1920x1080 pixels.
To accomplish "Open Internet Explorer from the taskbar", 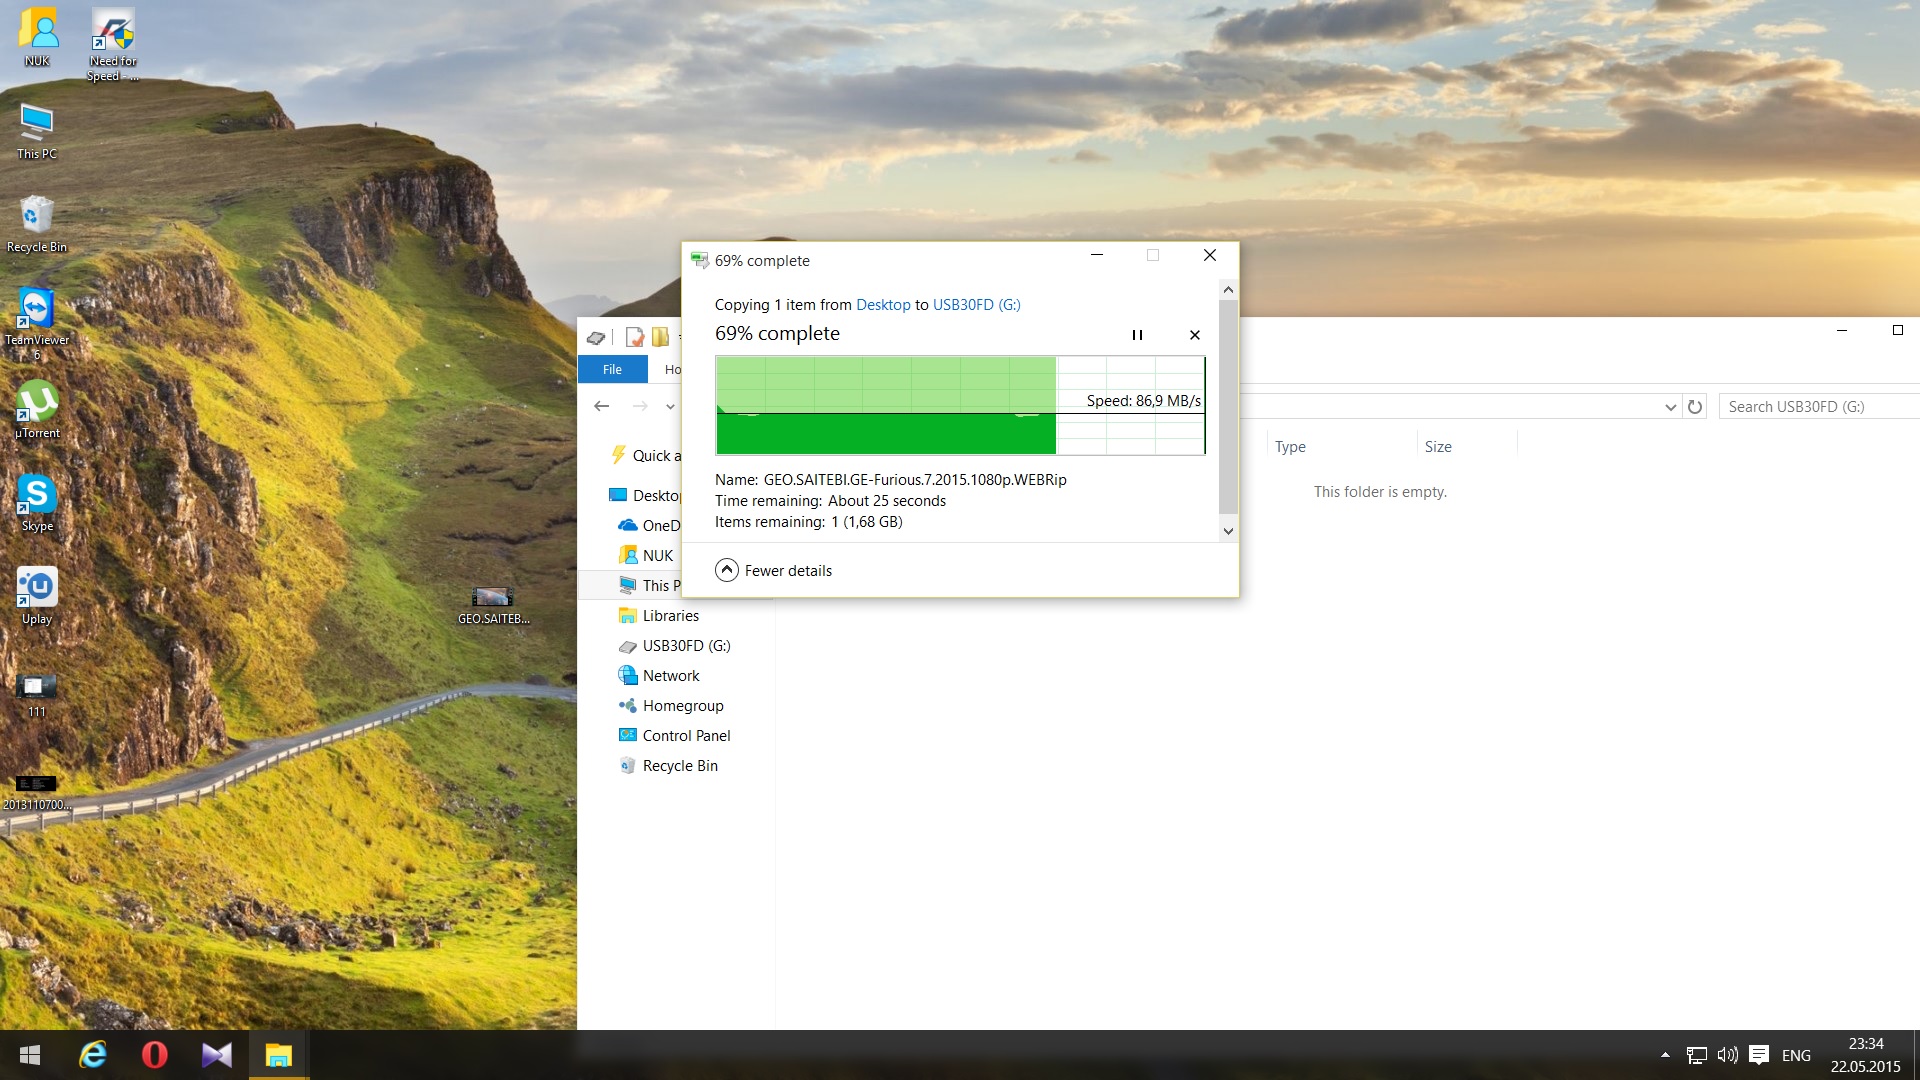I will (93, 1055).
